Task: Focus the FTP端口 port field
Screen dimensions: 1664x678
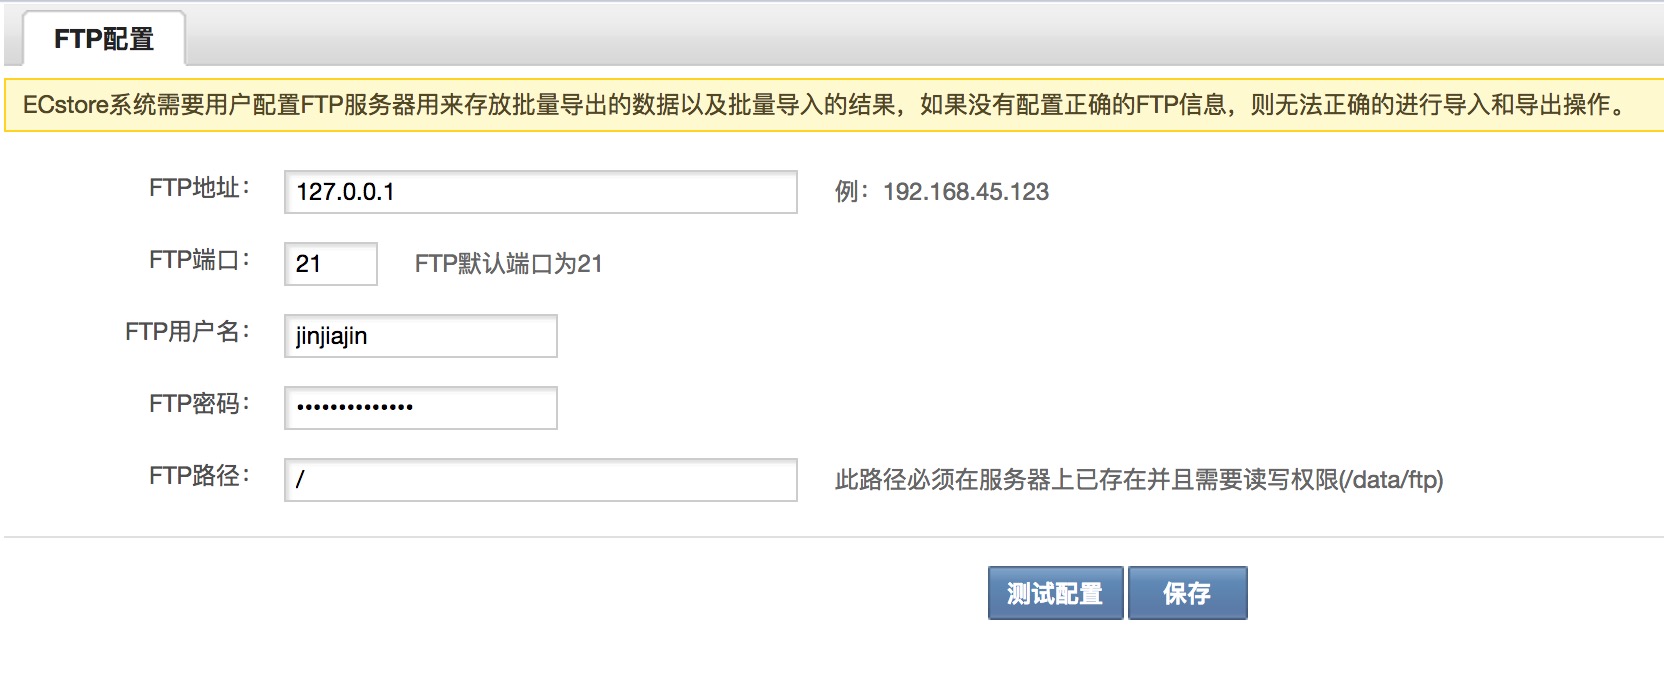Action: (330, 264)
